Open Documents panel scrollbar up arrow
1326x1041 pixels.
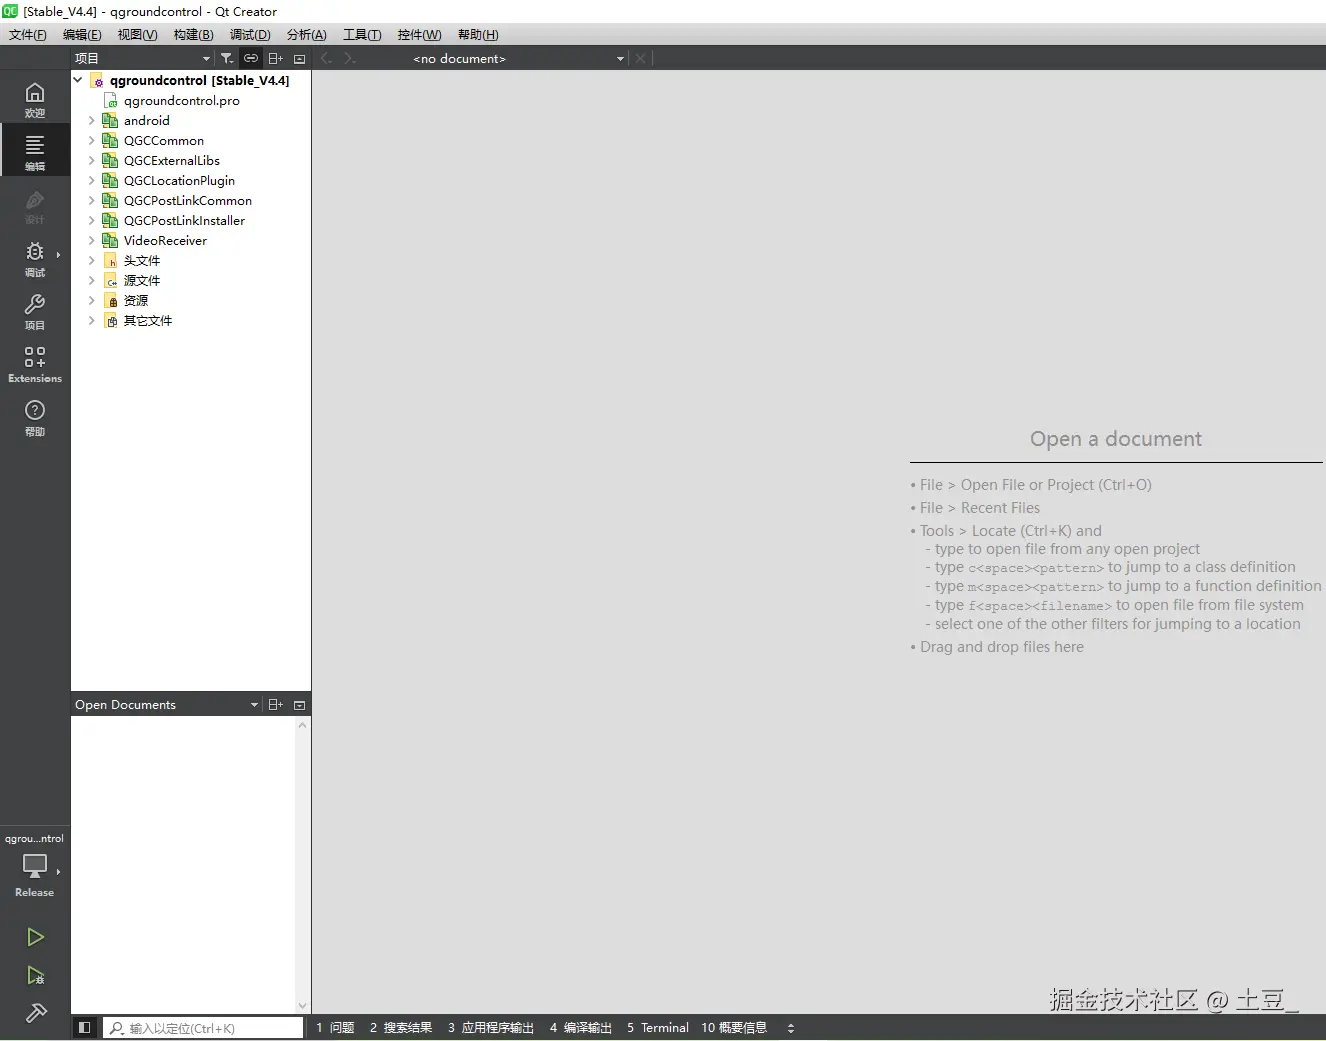[303, 725]
